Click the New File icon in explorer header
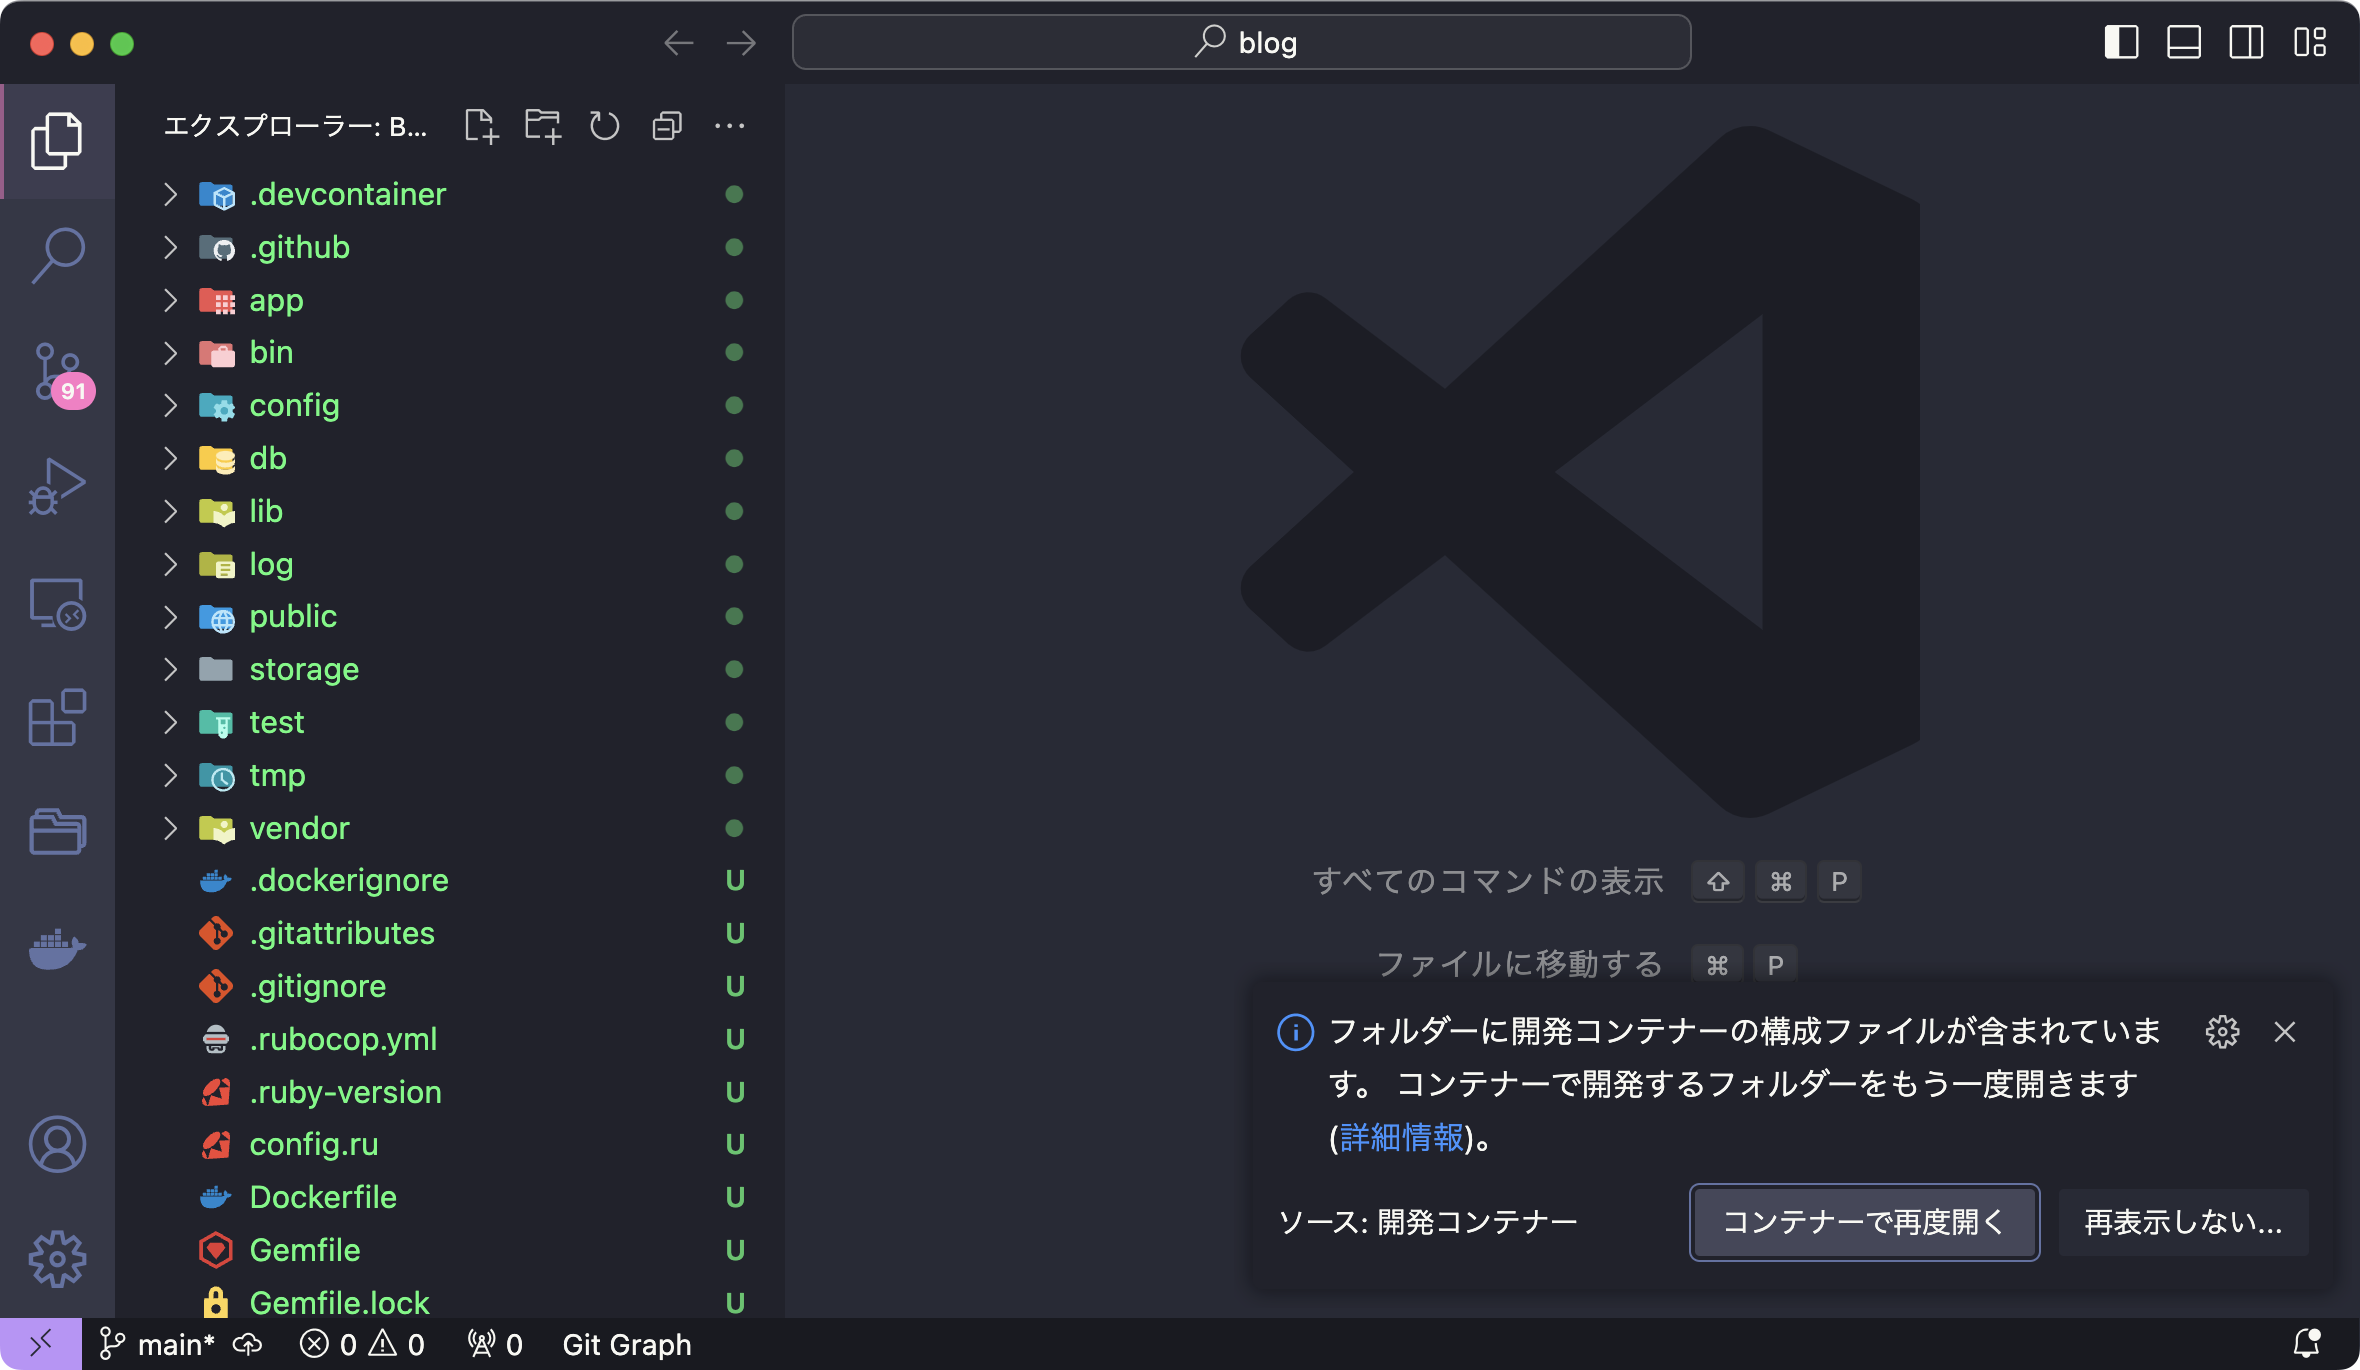2360x1370 pixels. (x=481, y=126)
